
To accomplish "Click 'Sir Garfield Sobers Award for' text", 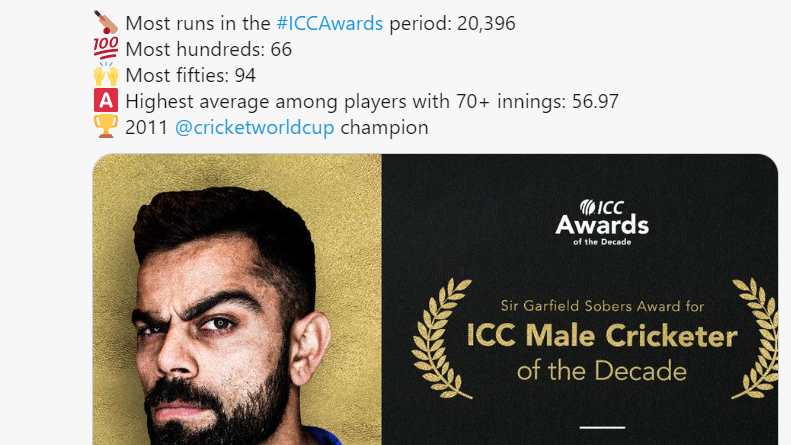I will (x=601, y=306).
